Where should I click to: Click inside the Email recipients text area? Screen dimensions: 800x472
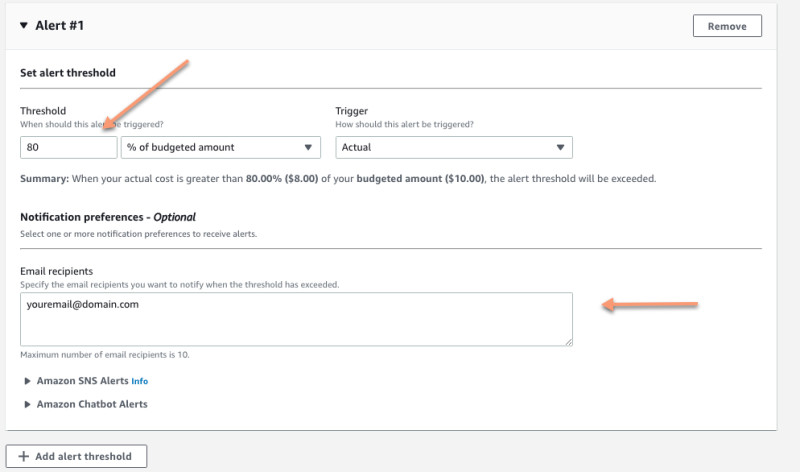[296, 325]
